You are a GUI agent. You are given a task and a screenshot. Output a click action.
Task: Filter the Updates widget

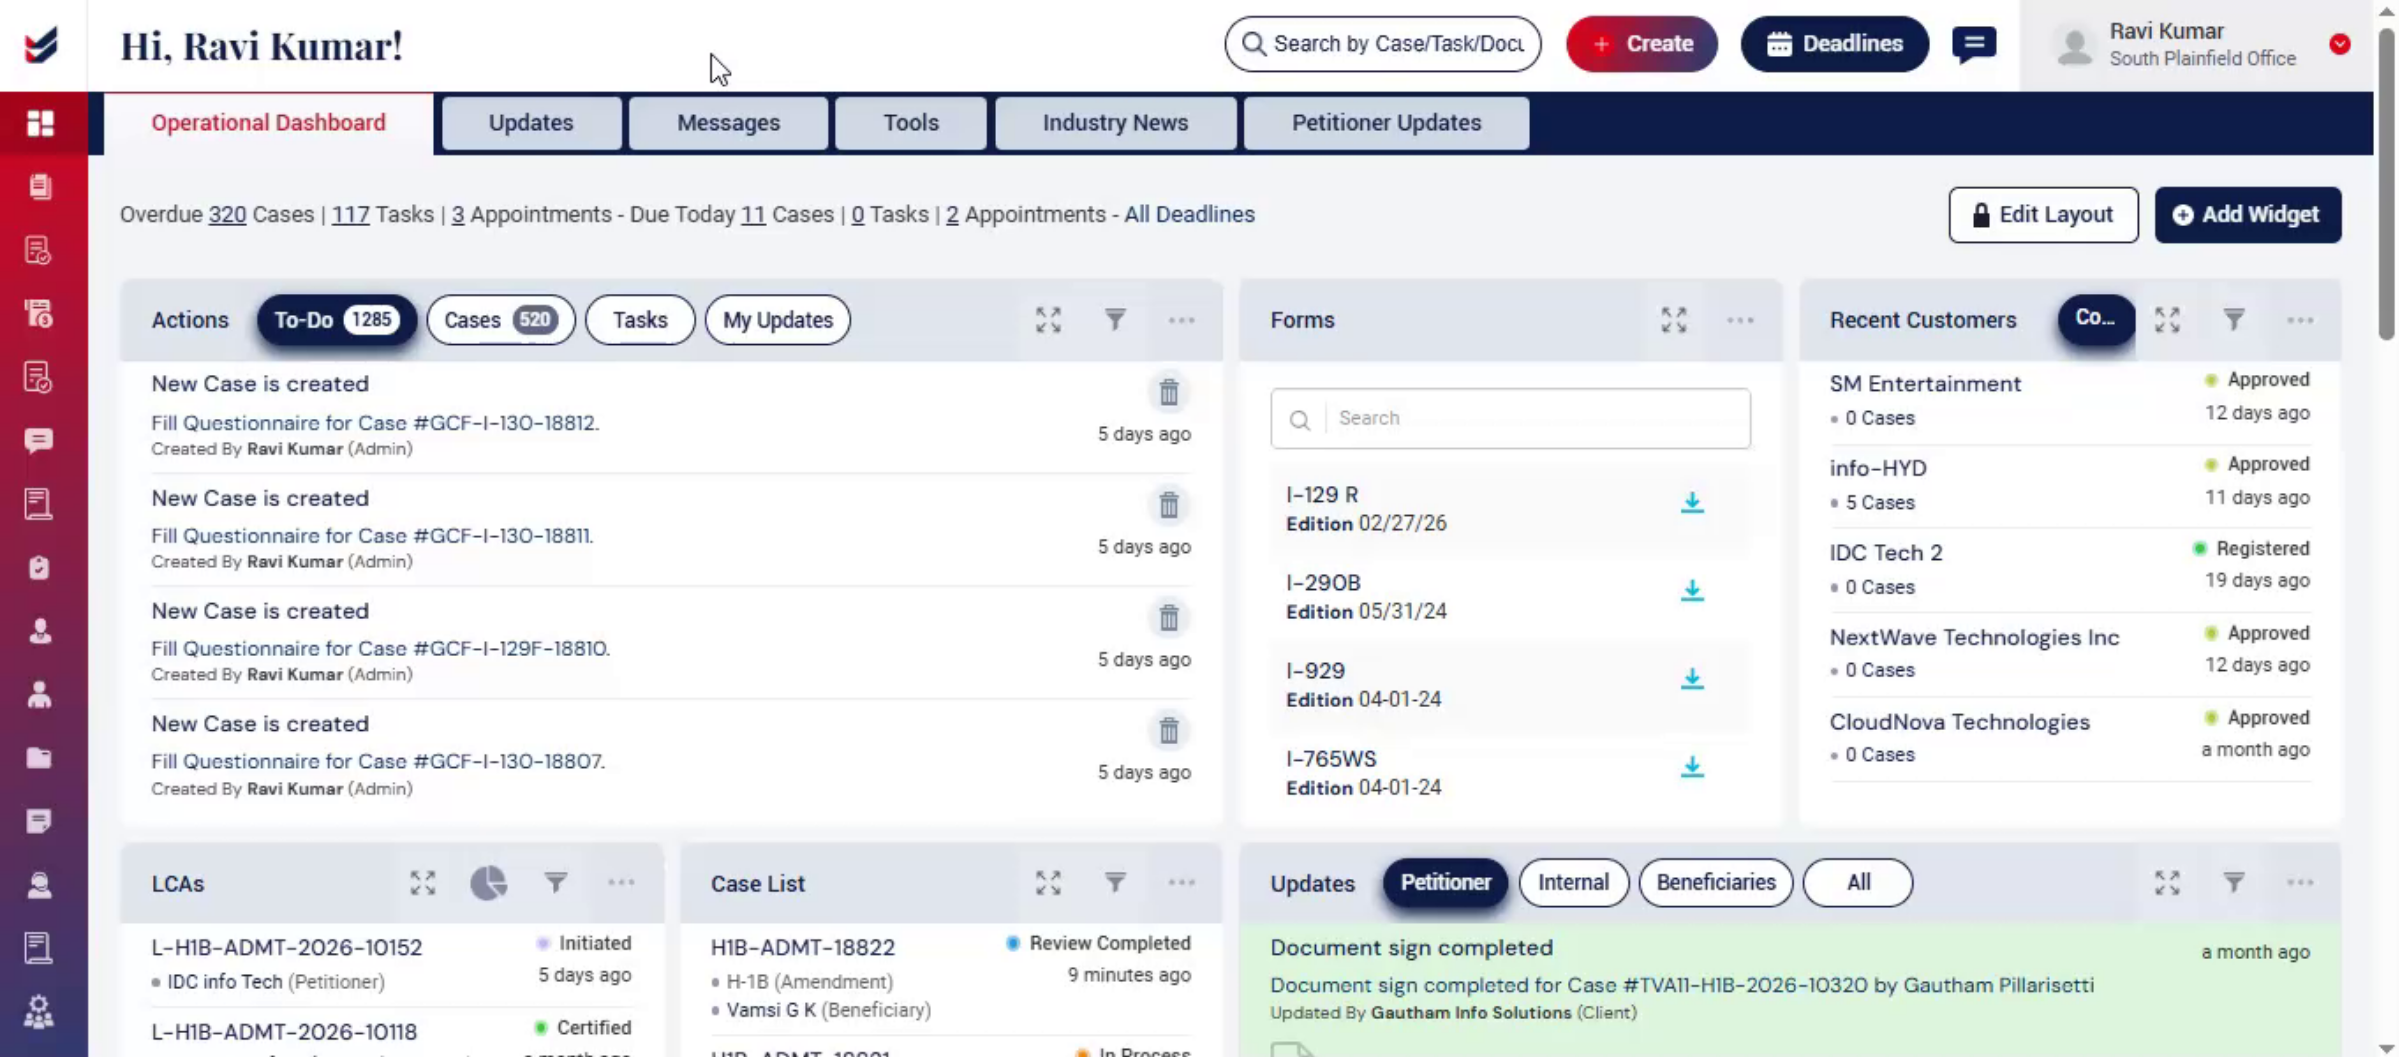2234,883
